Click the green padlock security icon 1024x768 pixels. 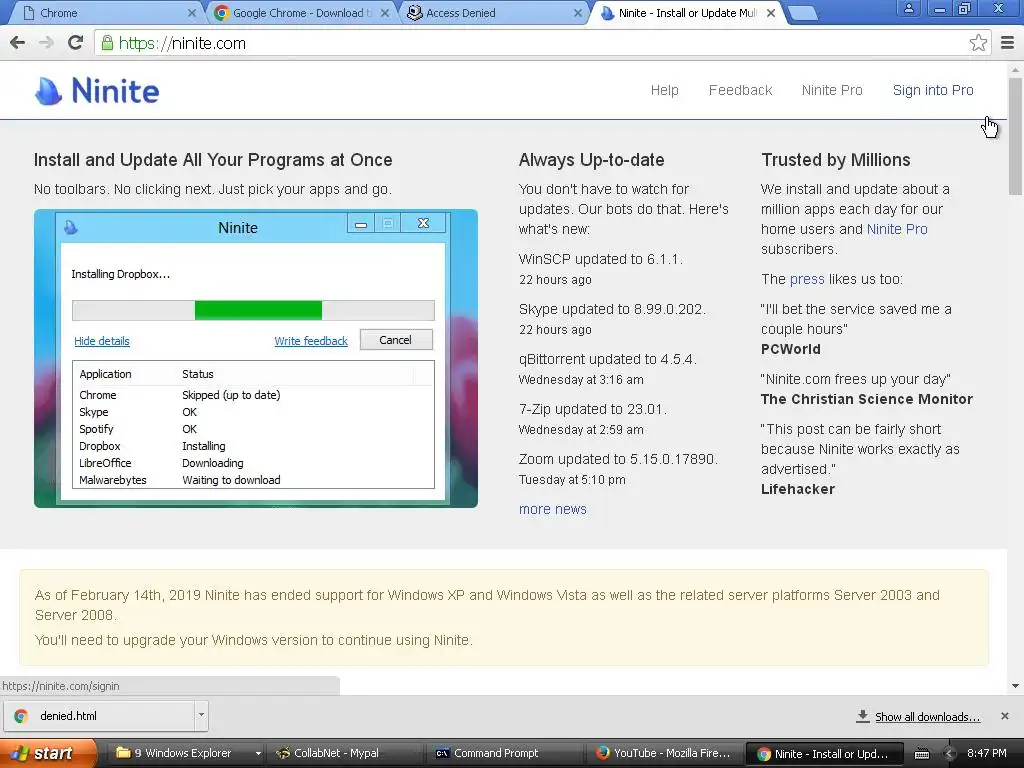click(107, 43)
